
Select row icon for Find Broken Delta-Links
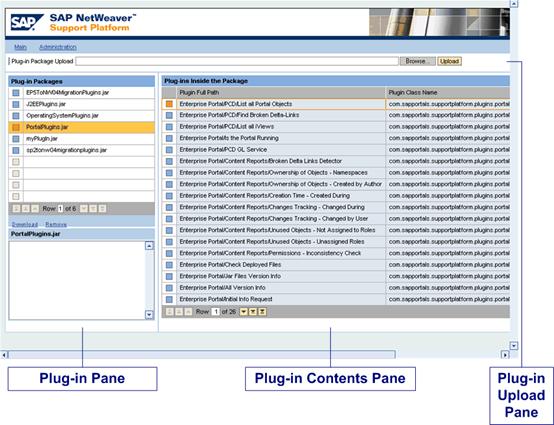(169, 115)
